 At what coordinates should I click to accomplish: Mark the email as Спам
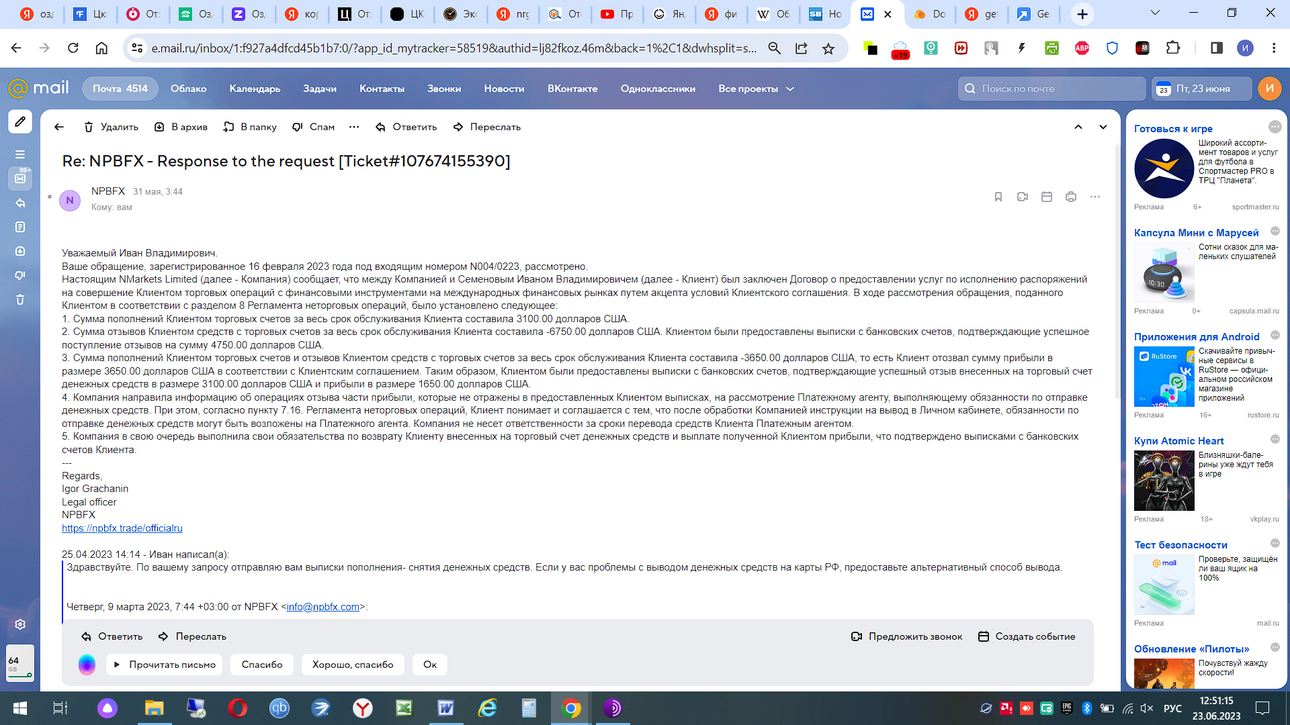[314, 127]
